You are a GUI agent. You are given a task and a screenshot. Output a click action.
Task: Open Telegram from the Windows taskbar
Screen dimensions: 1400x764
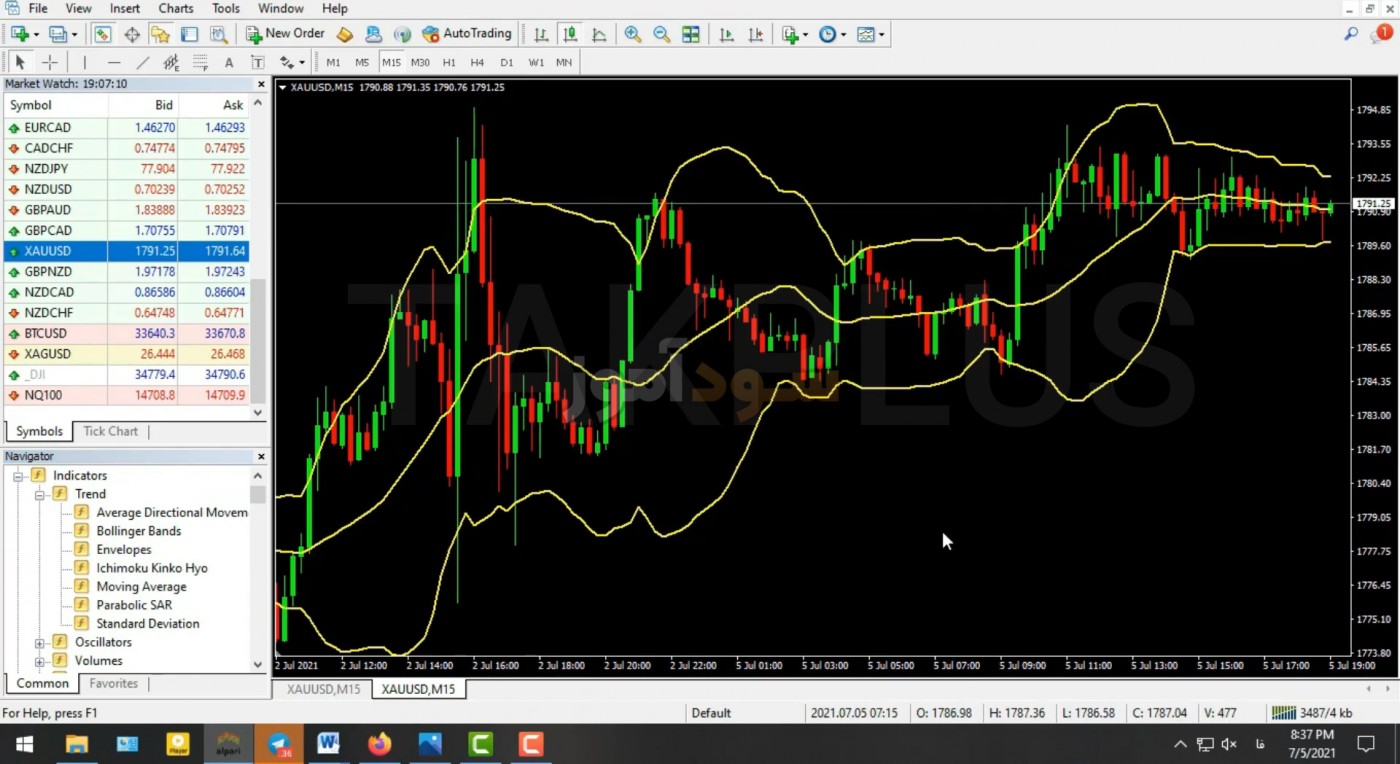279,744
